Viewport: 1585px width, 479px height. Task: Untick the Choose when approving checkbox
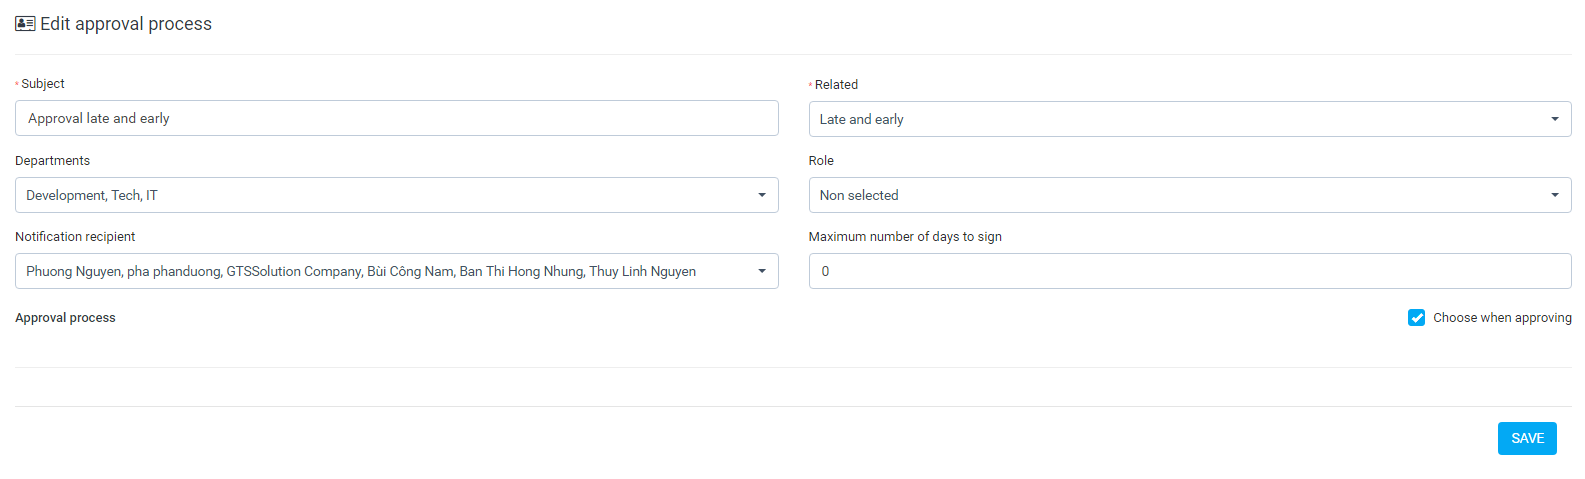click(1416, 318)
